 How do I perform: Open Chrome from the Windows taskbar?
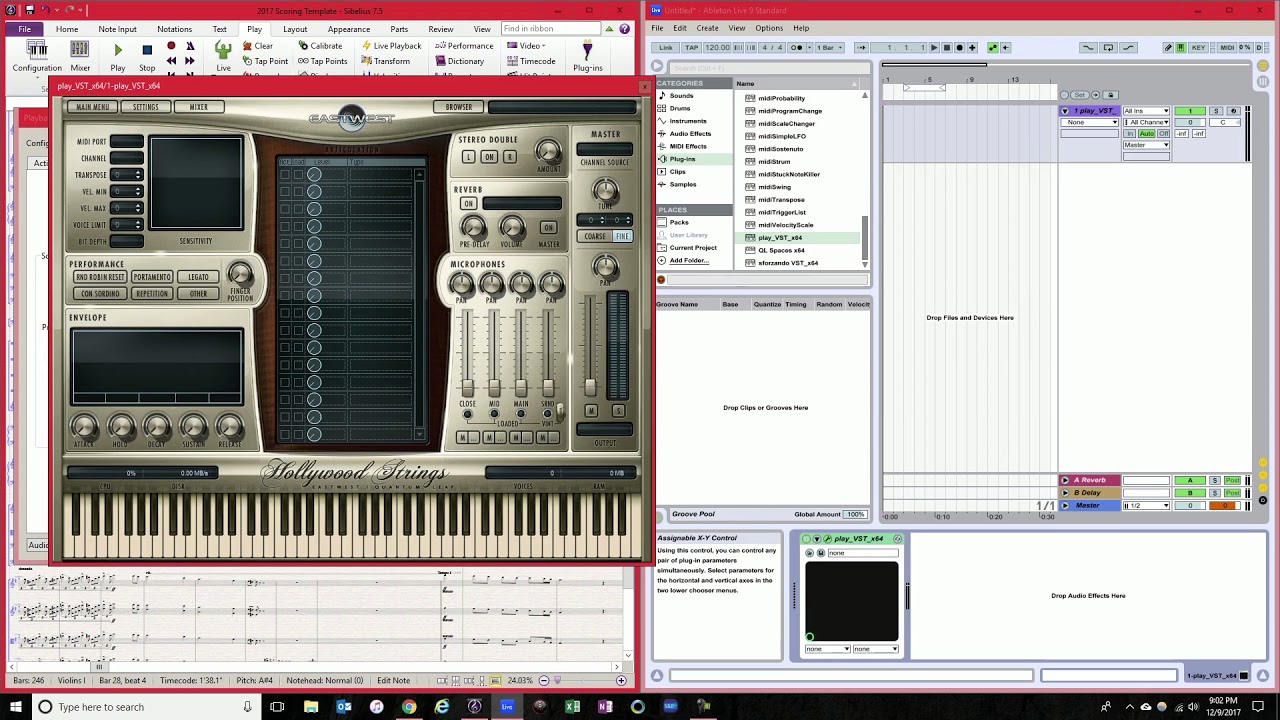pos(409,707)
